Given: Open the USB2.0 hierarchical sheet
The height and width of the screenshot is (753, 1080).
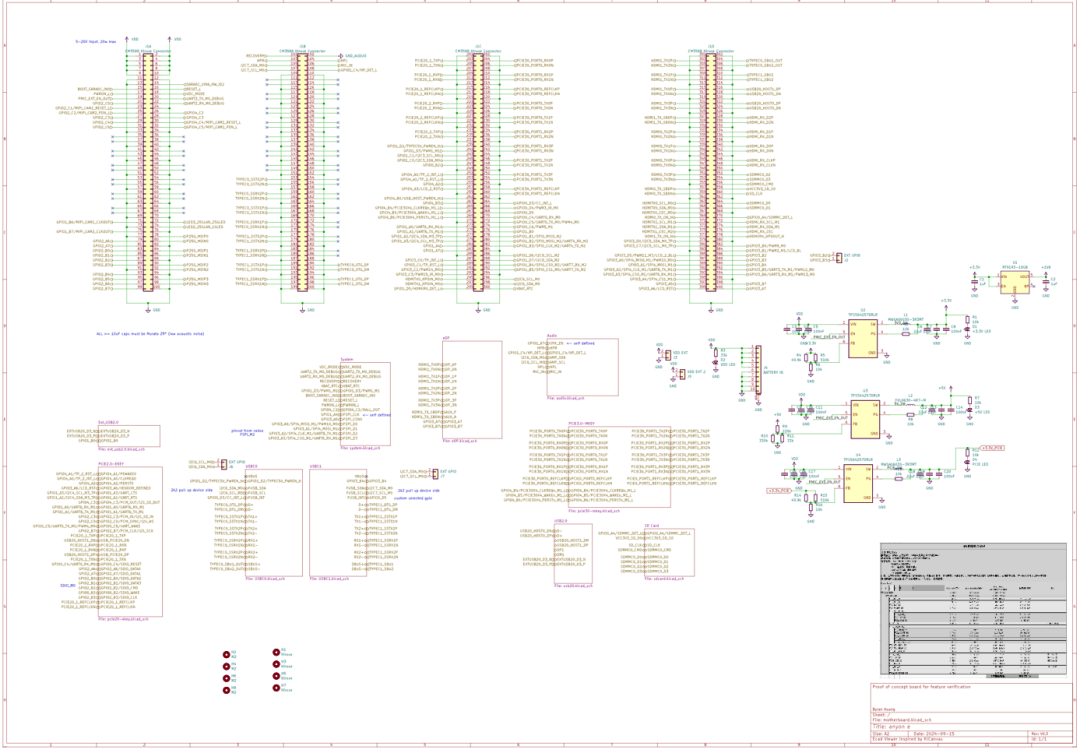Looking at the screenshot, I should click(573, 554).
